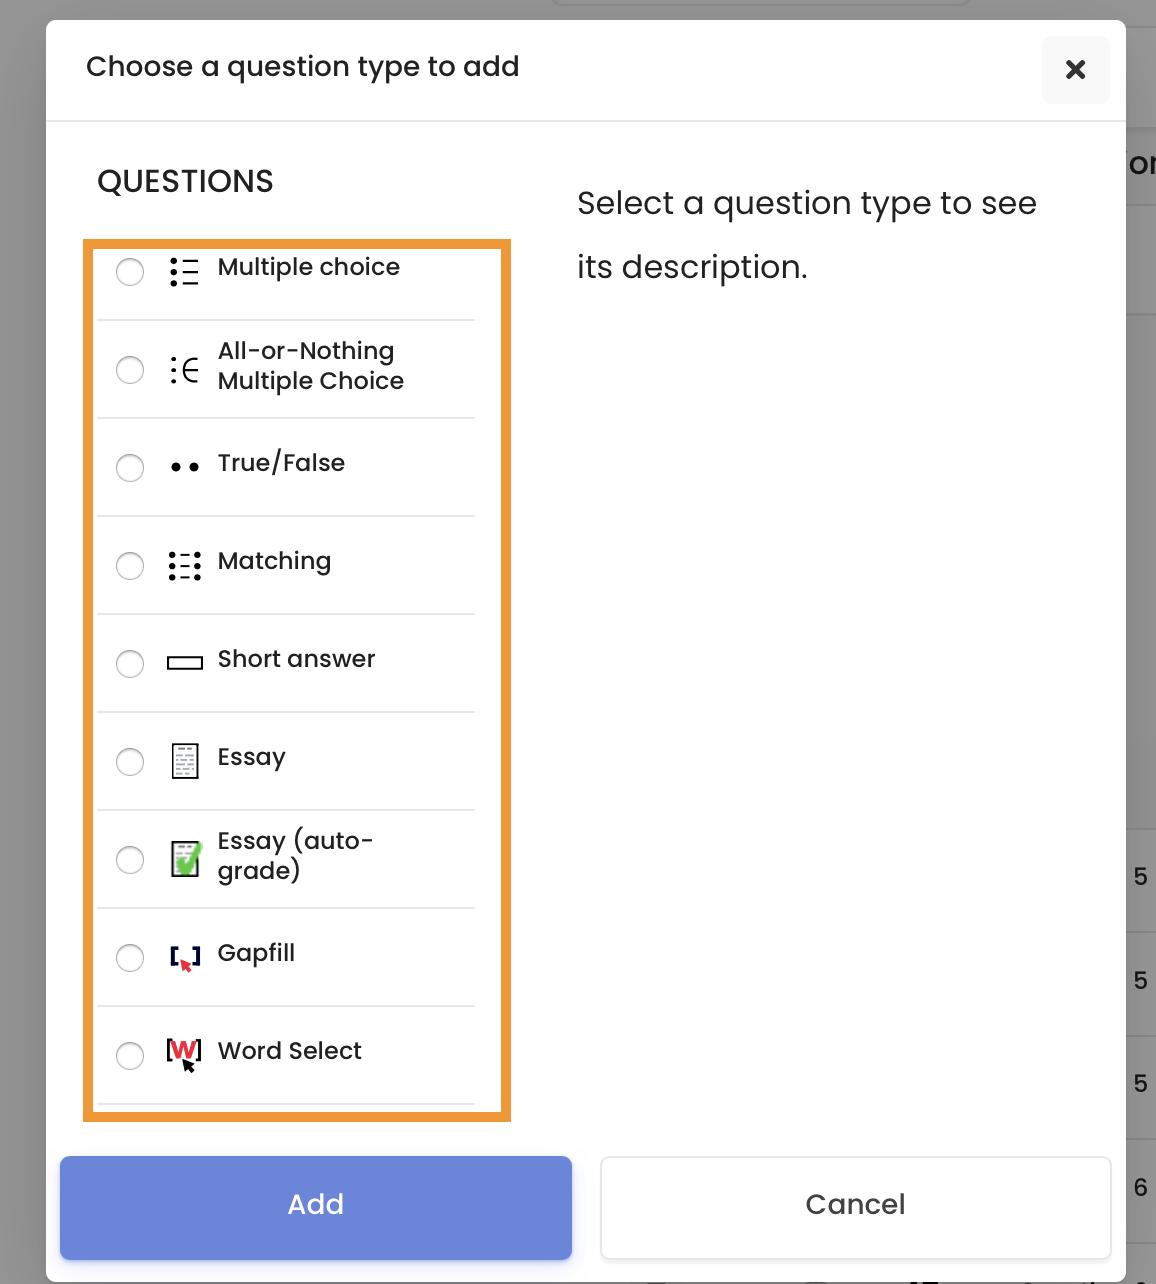
Task: Click the Matching question icon
Action: tap(184, 566)
